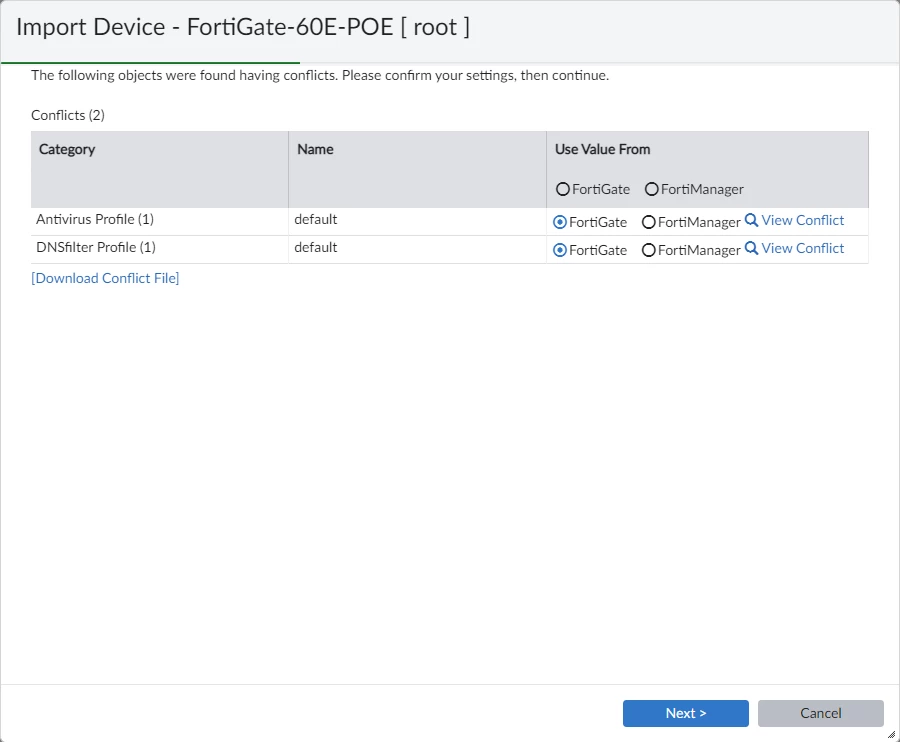Click default name in DNSfilter Profile row

point(316,247)
